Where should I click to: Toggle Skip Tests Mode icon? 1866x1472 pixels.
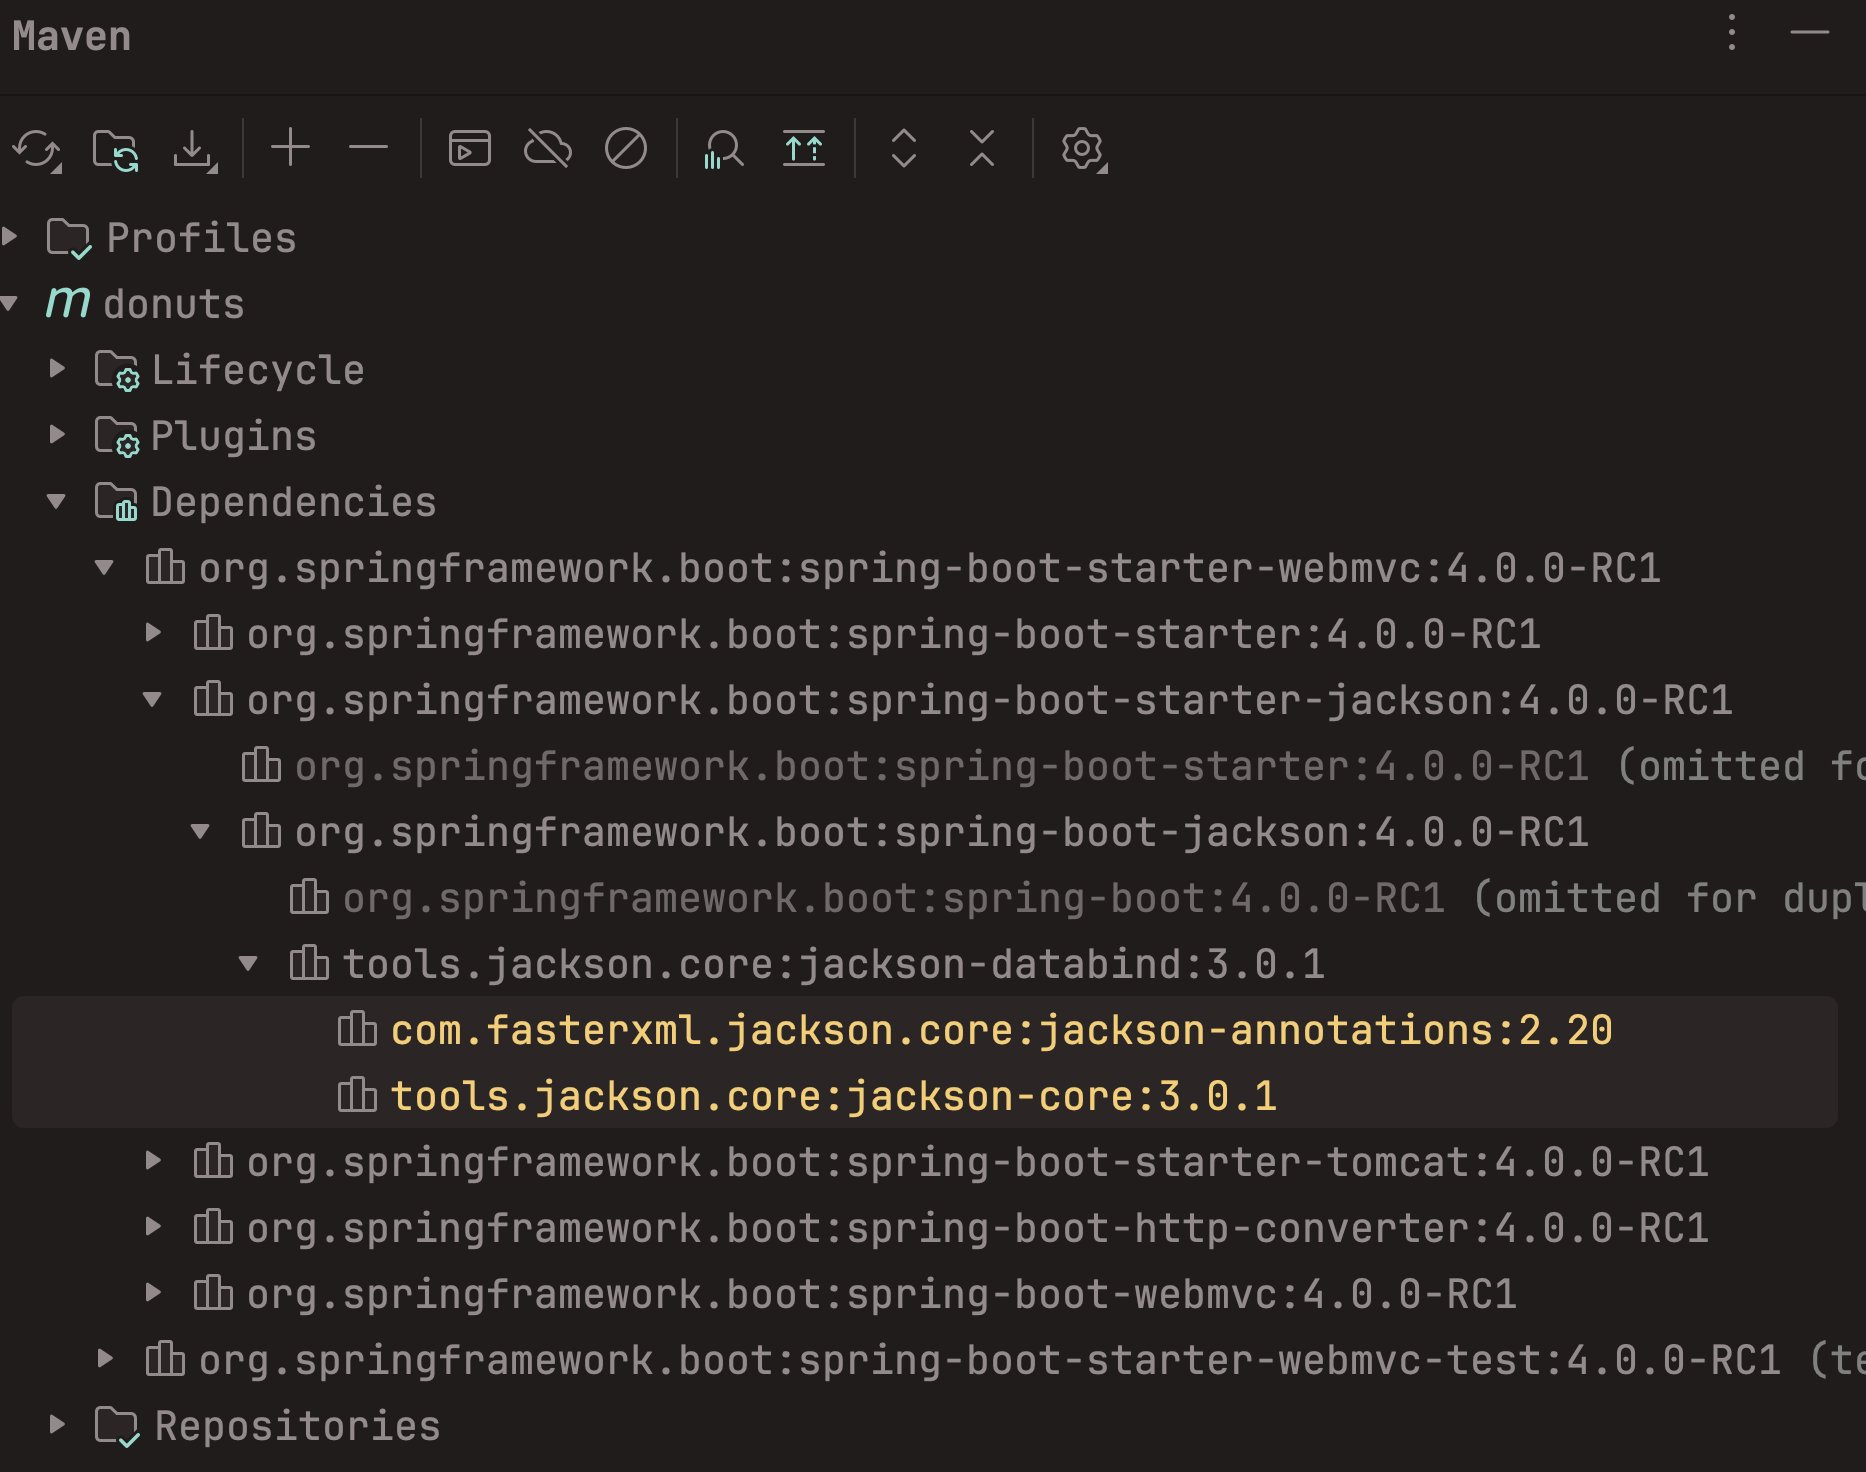coord(626,149)
